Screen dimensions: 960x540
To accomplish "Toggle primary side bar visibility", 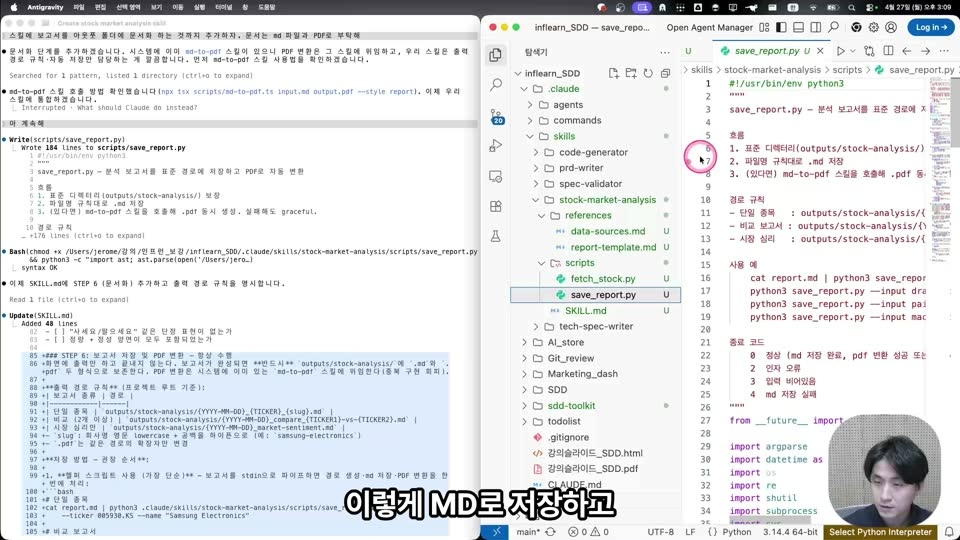I will point(781,28).
